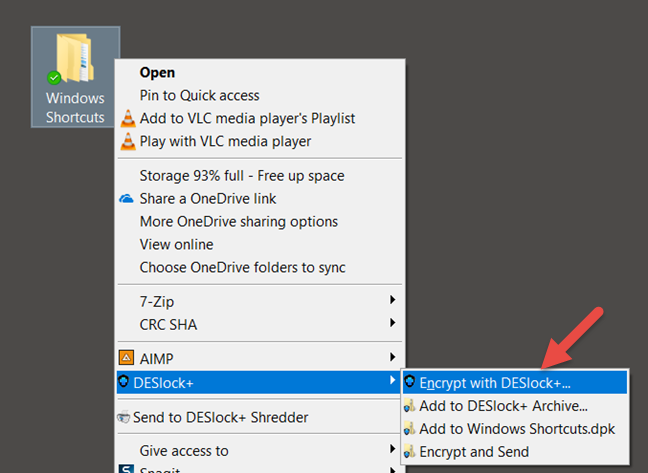Click the Snagit icon at menu bottom

click(x=126, y=469)
